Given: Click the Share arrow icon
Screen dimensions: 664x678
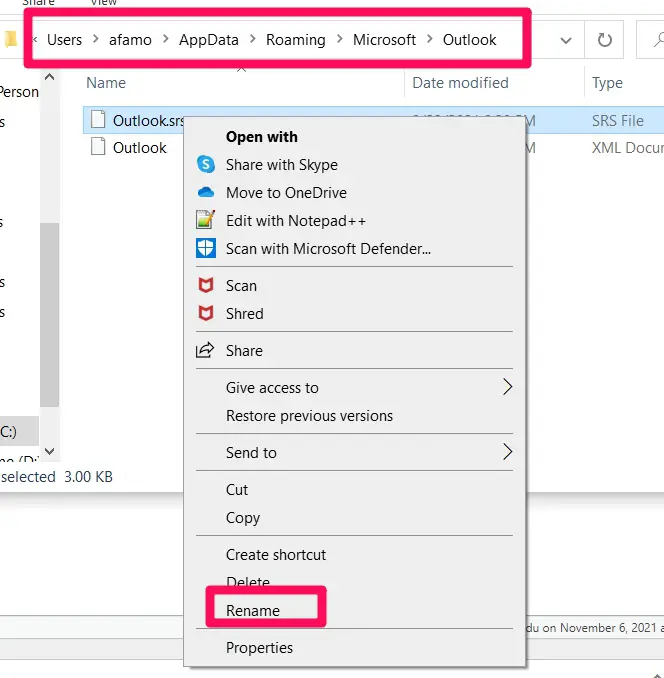Looking at the screenshot, I should [205, 350].
